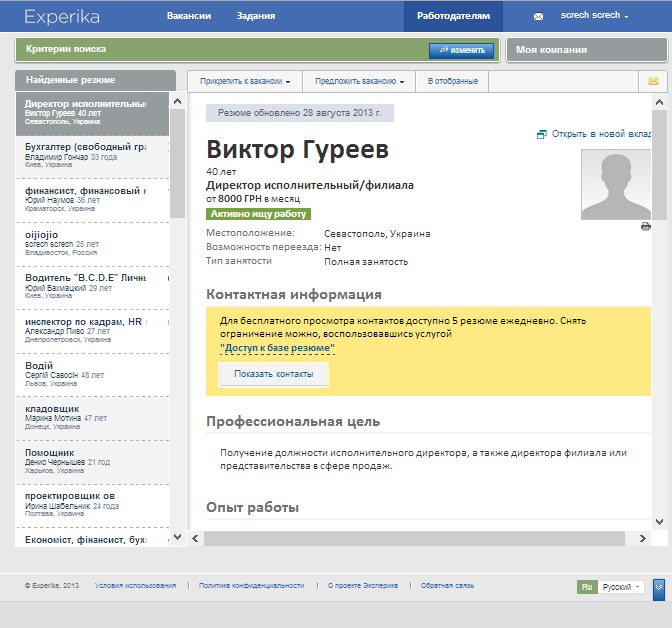This screenshot has width=672, height=628.
Task: Select Директор исполнительный resume of Виктор Гуреев
Action: click(93, 114)
